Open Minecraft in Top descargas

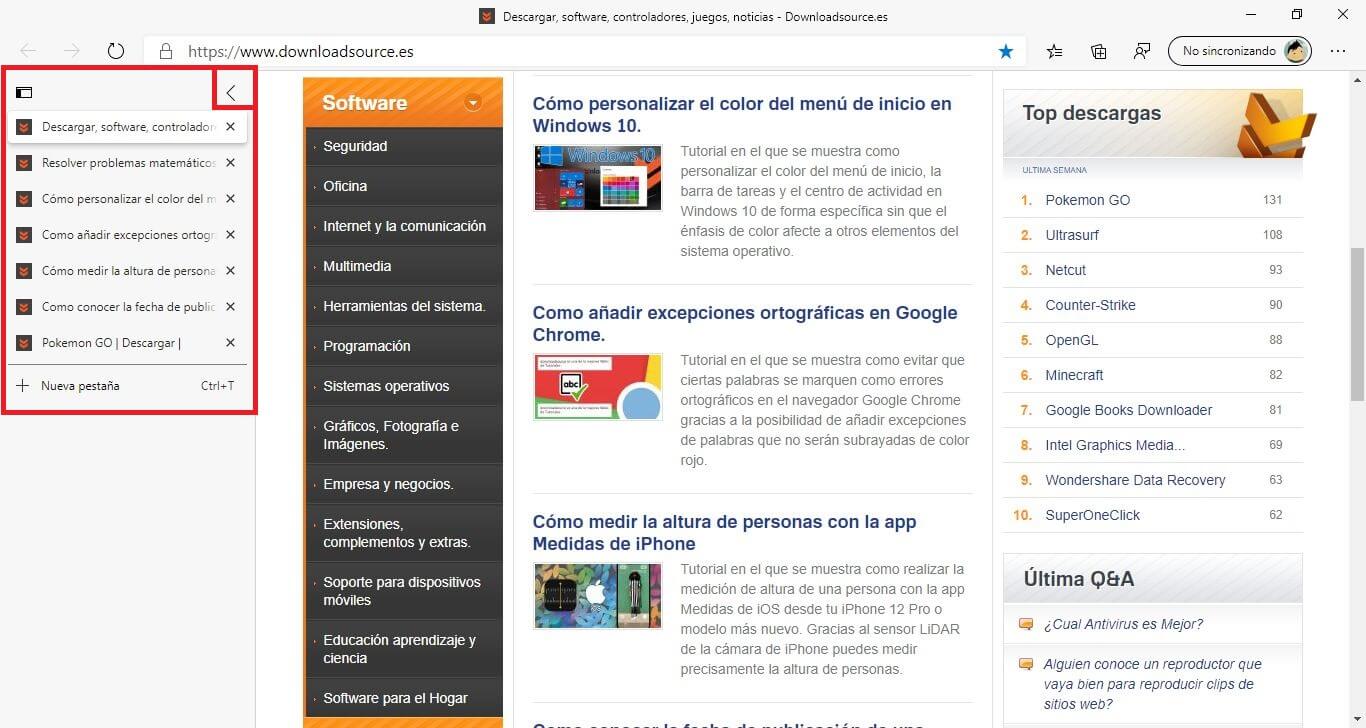(x=1074, y=375)
